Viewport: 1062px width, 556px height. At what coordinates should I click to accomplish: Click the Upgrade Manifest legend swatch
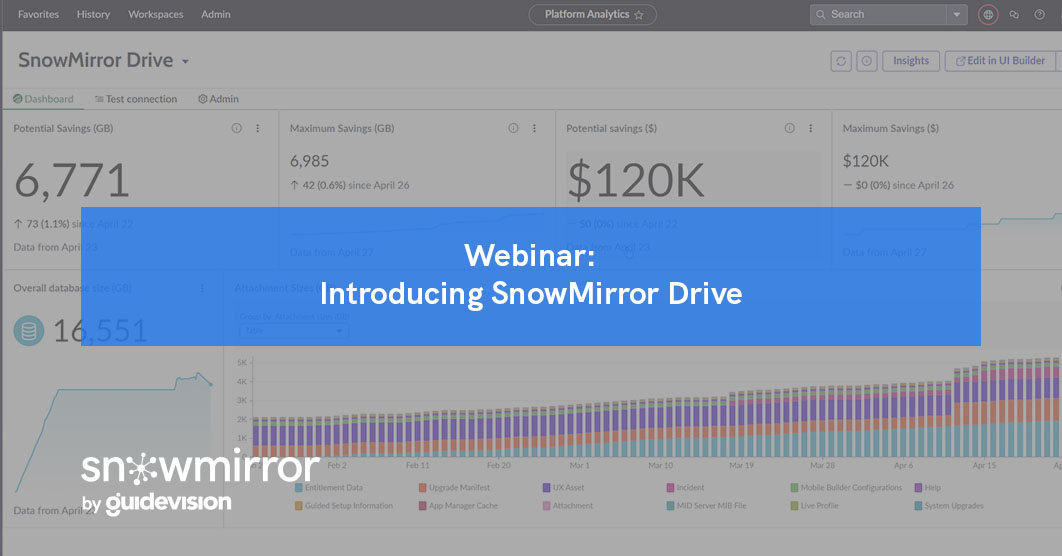coord(423,488)
